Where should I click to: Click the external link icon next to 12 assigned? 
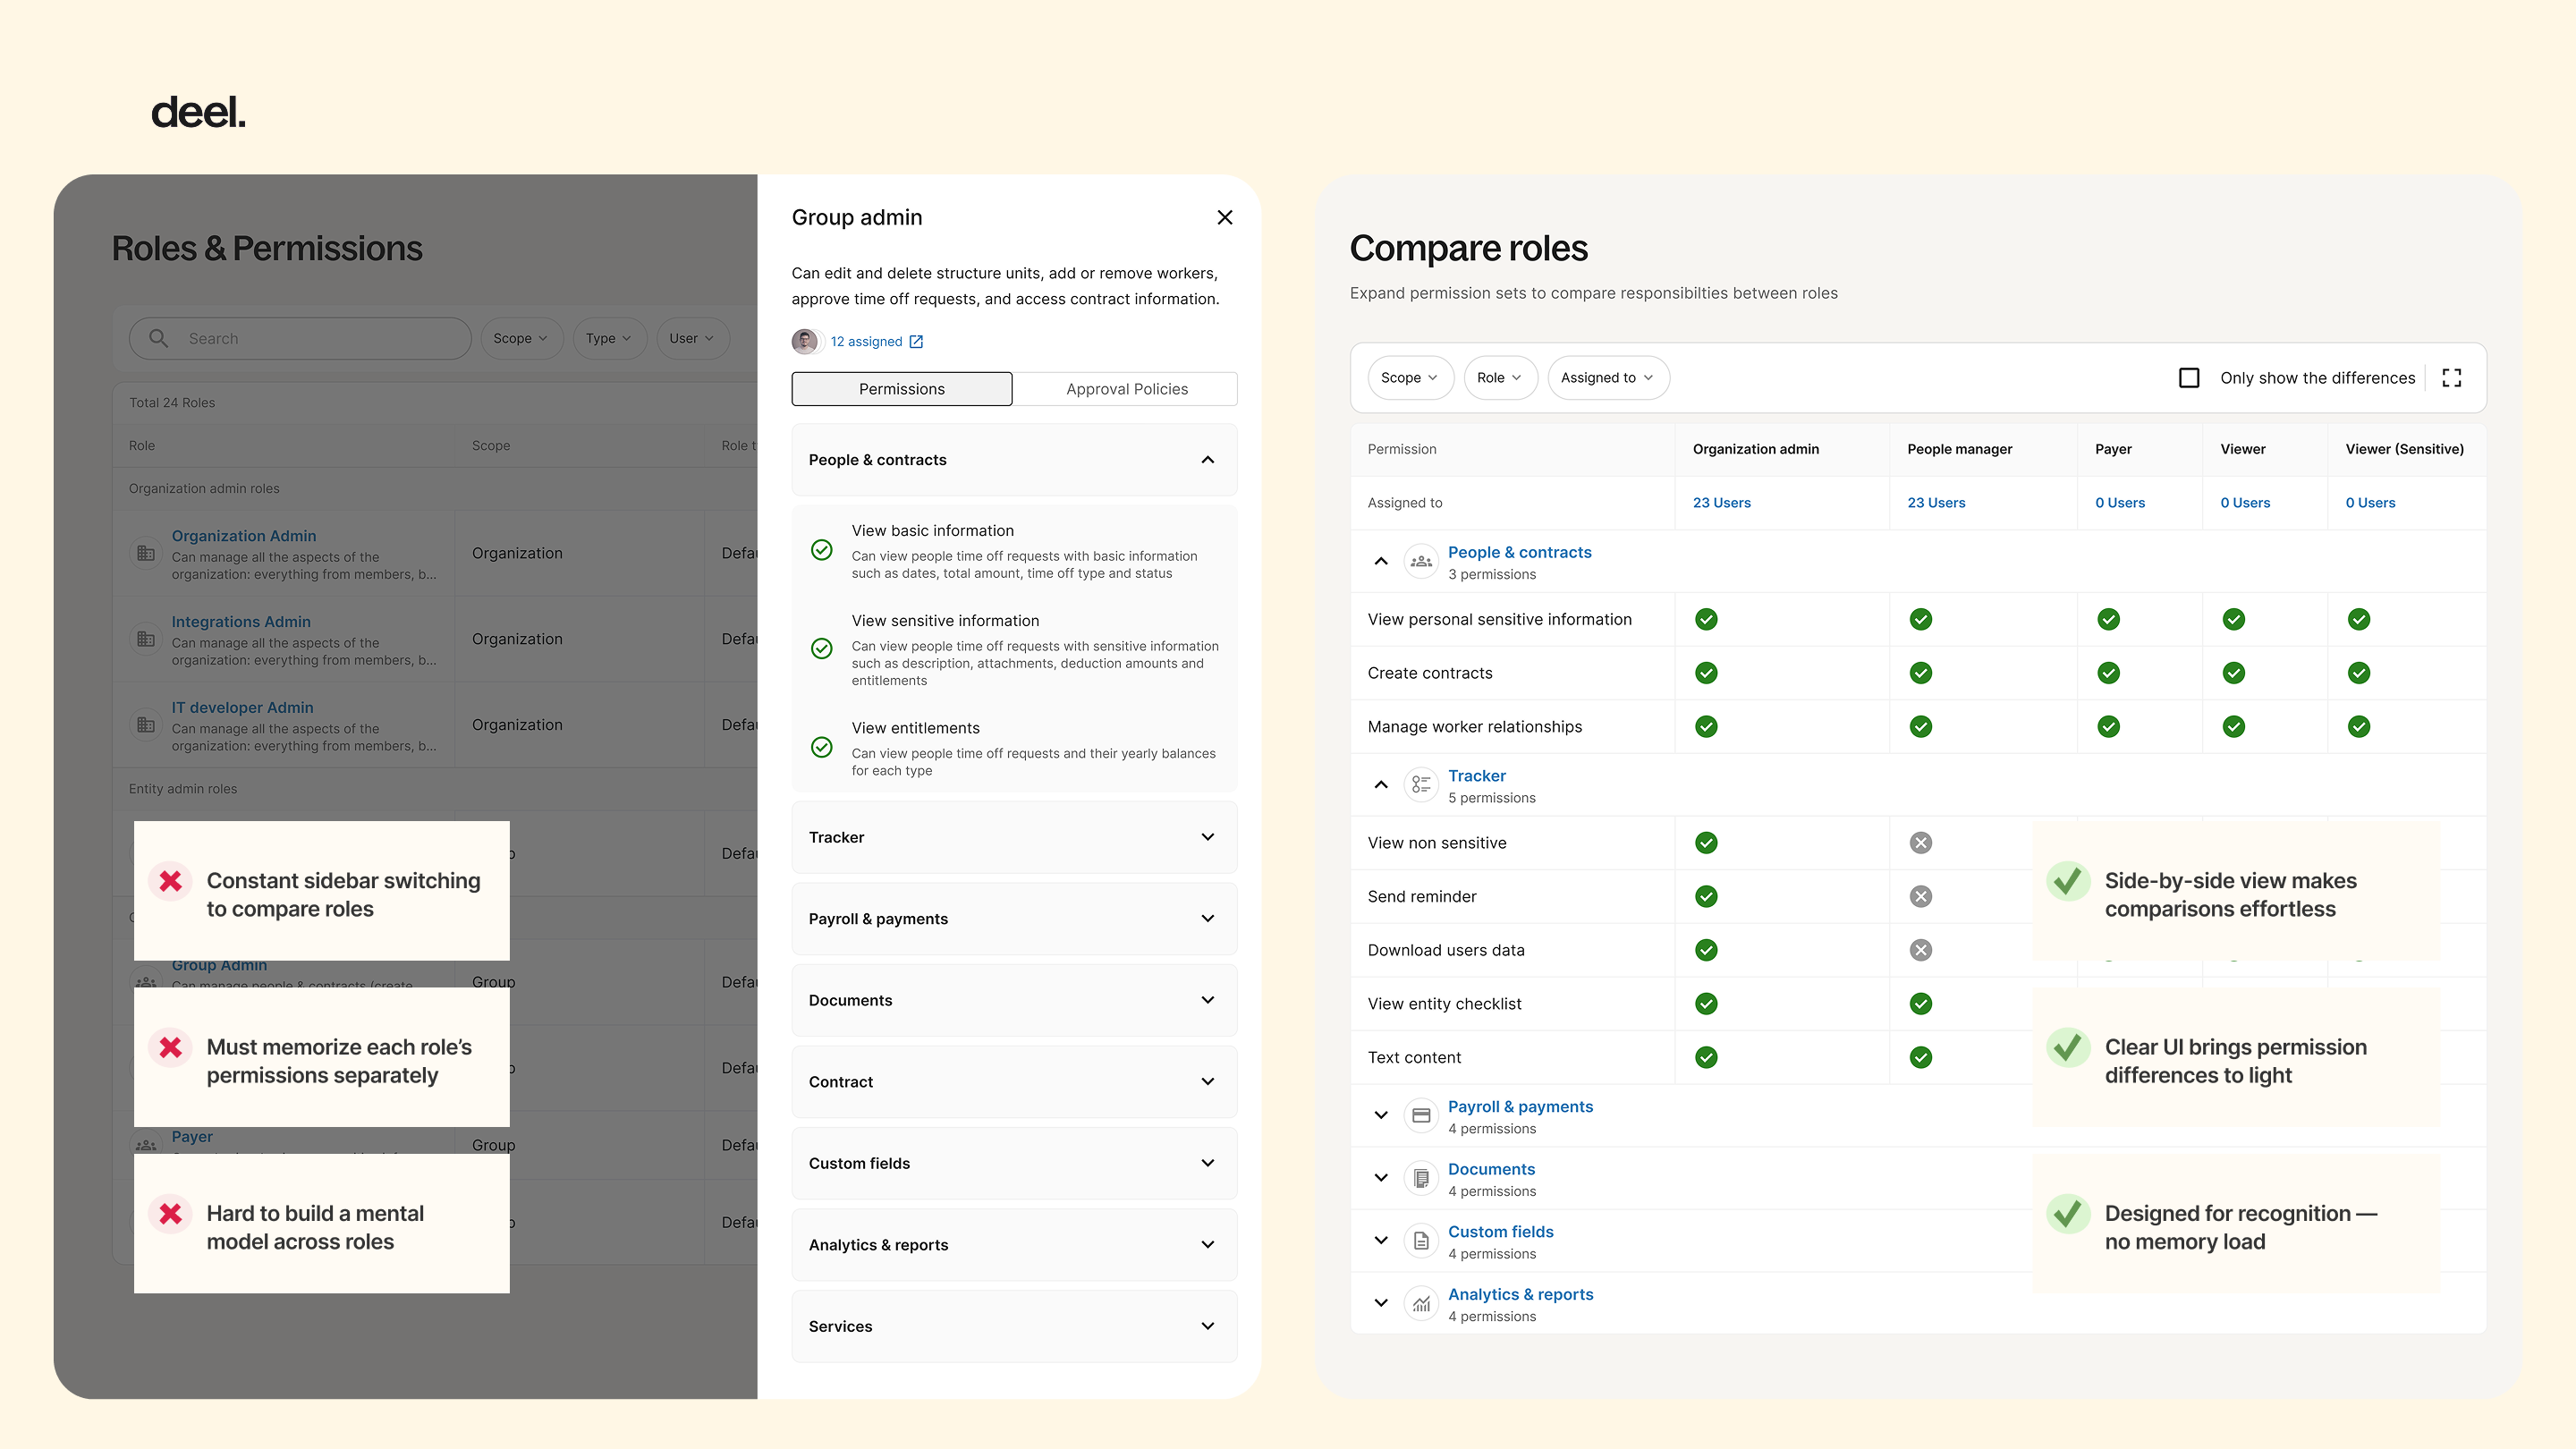[916, 342]
